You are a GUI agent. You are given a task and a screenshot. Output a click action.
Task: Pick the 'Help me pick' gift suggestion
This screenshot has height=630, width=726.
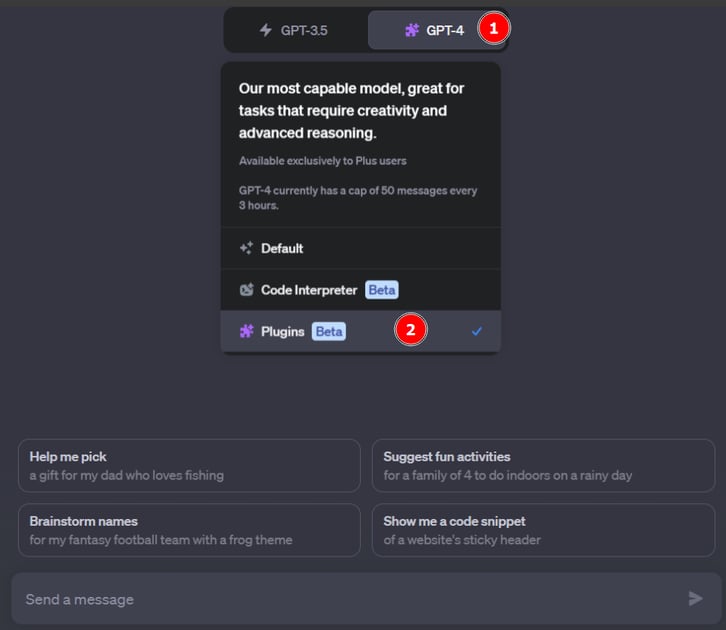(189, 465)
